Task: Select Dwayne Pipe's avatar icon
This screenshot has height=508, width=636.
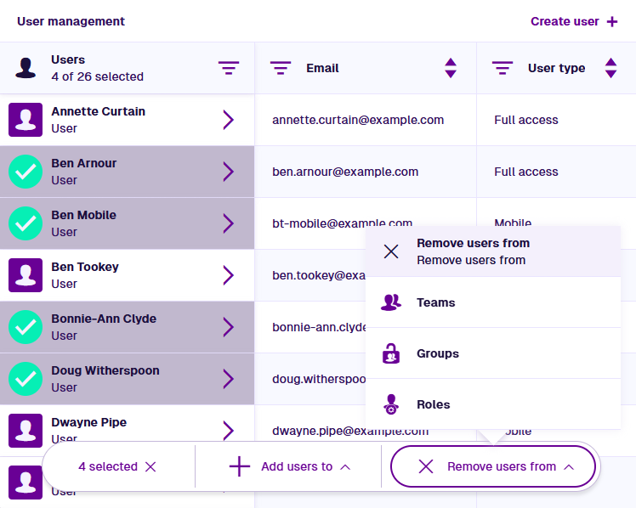Action: 25,431
